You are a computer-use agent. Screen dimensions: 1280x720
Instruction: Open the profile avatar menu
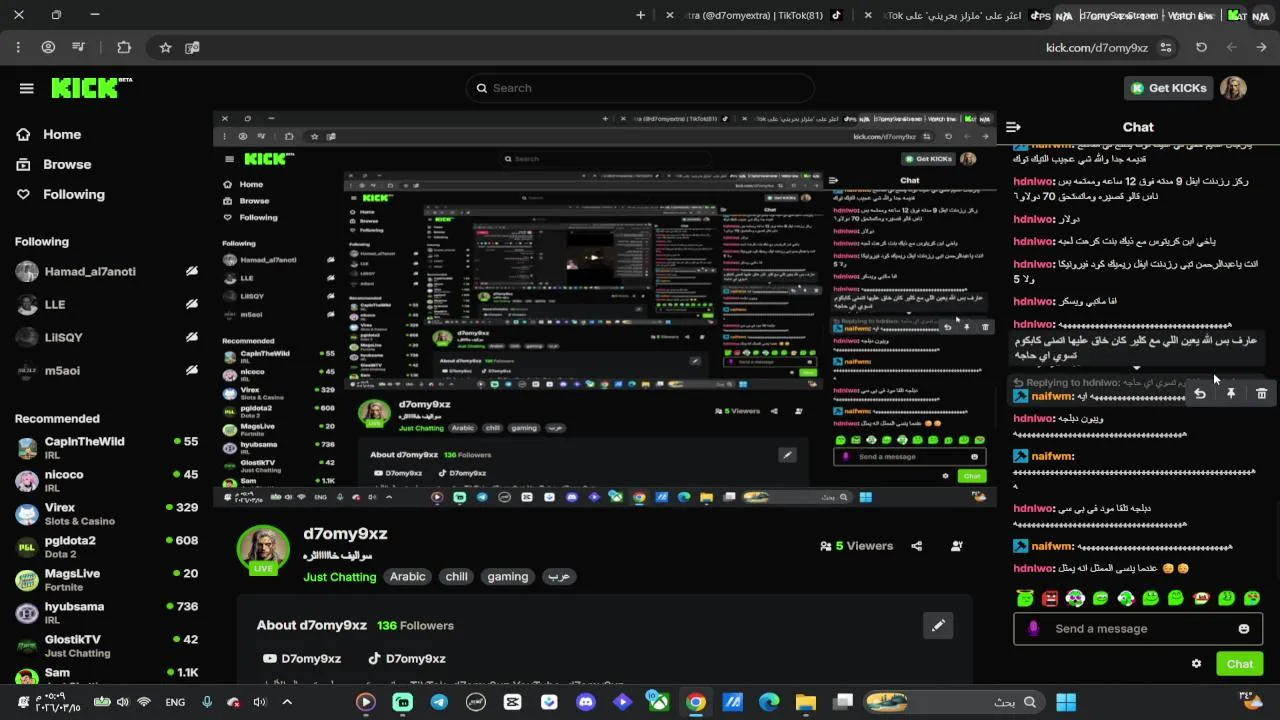1233,88
